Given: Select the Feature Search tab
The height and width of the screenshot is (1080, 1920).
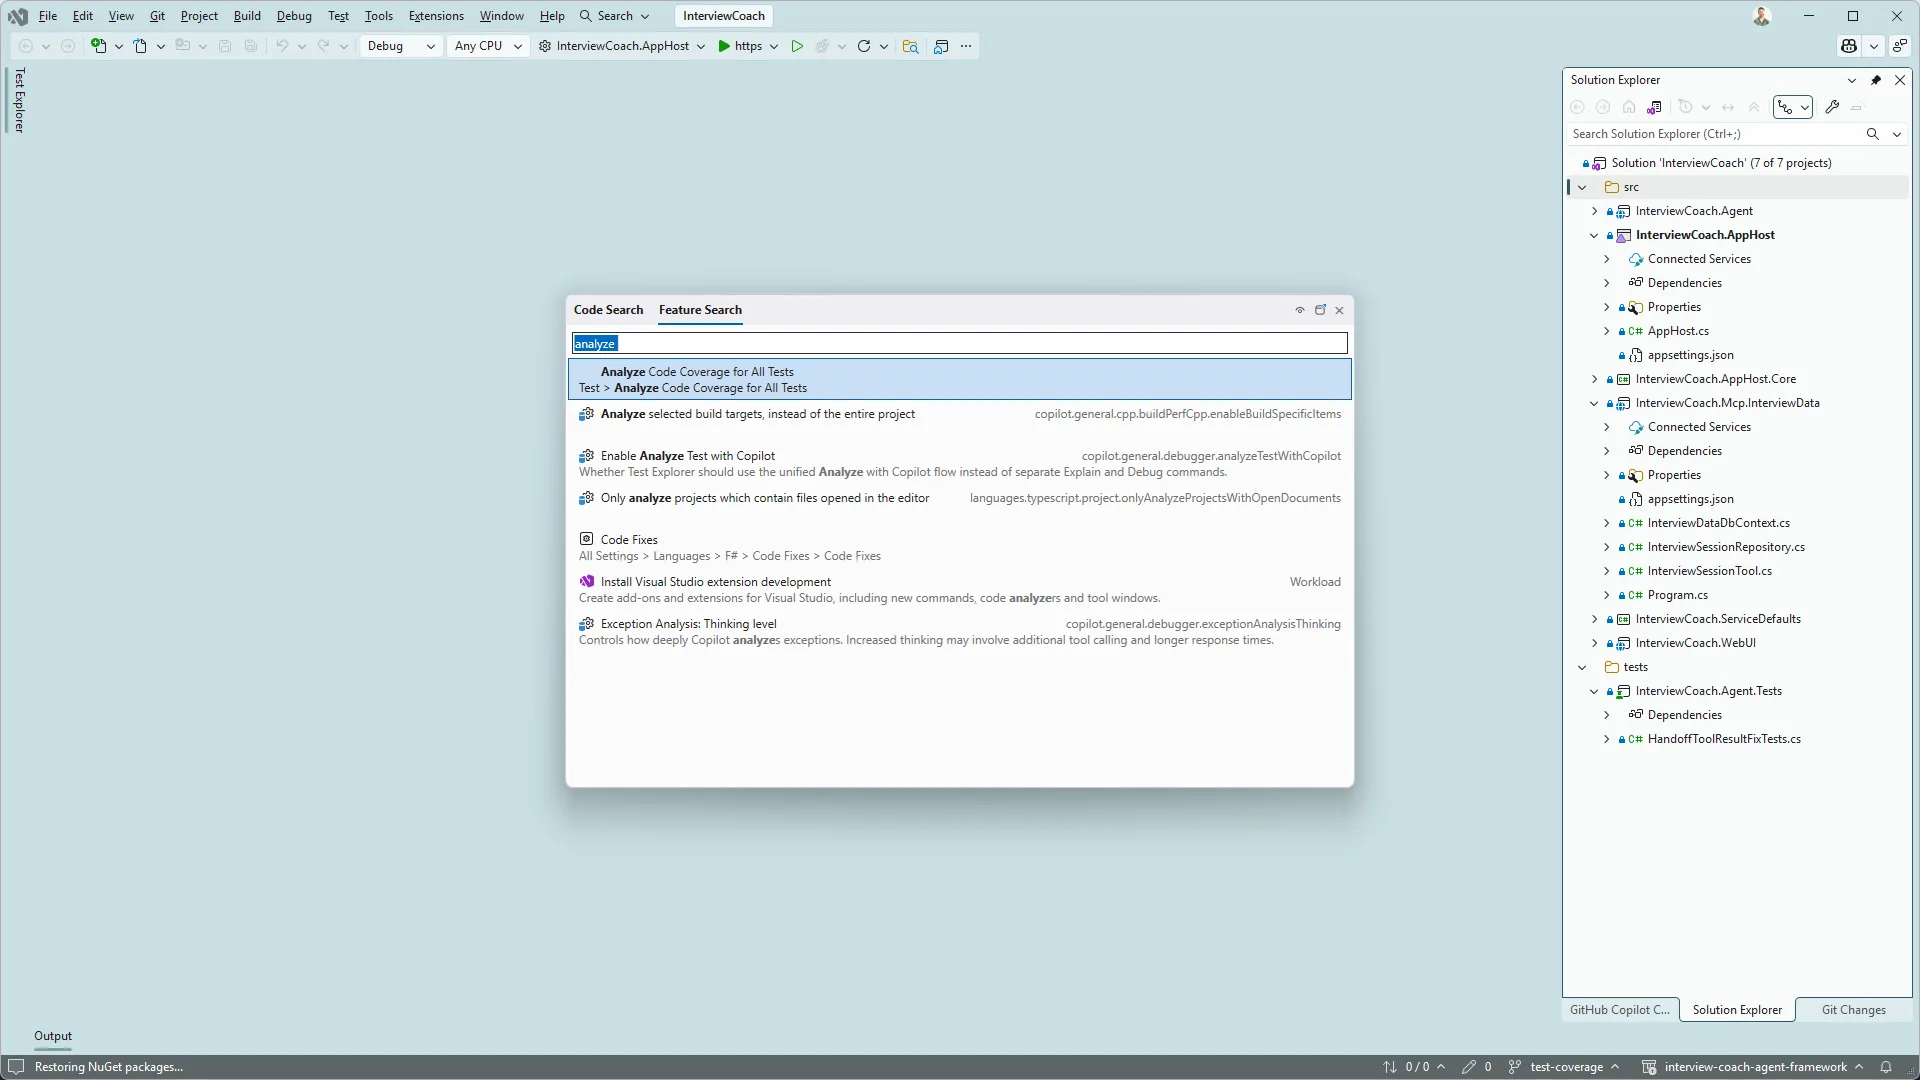Looking at the screenshot, I should click(700, 310).
